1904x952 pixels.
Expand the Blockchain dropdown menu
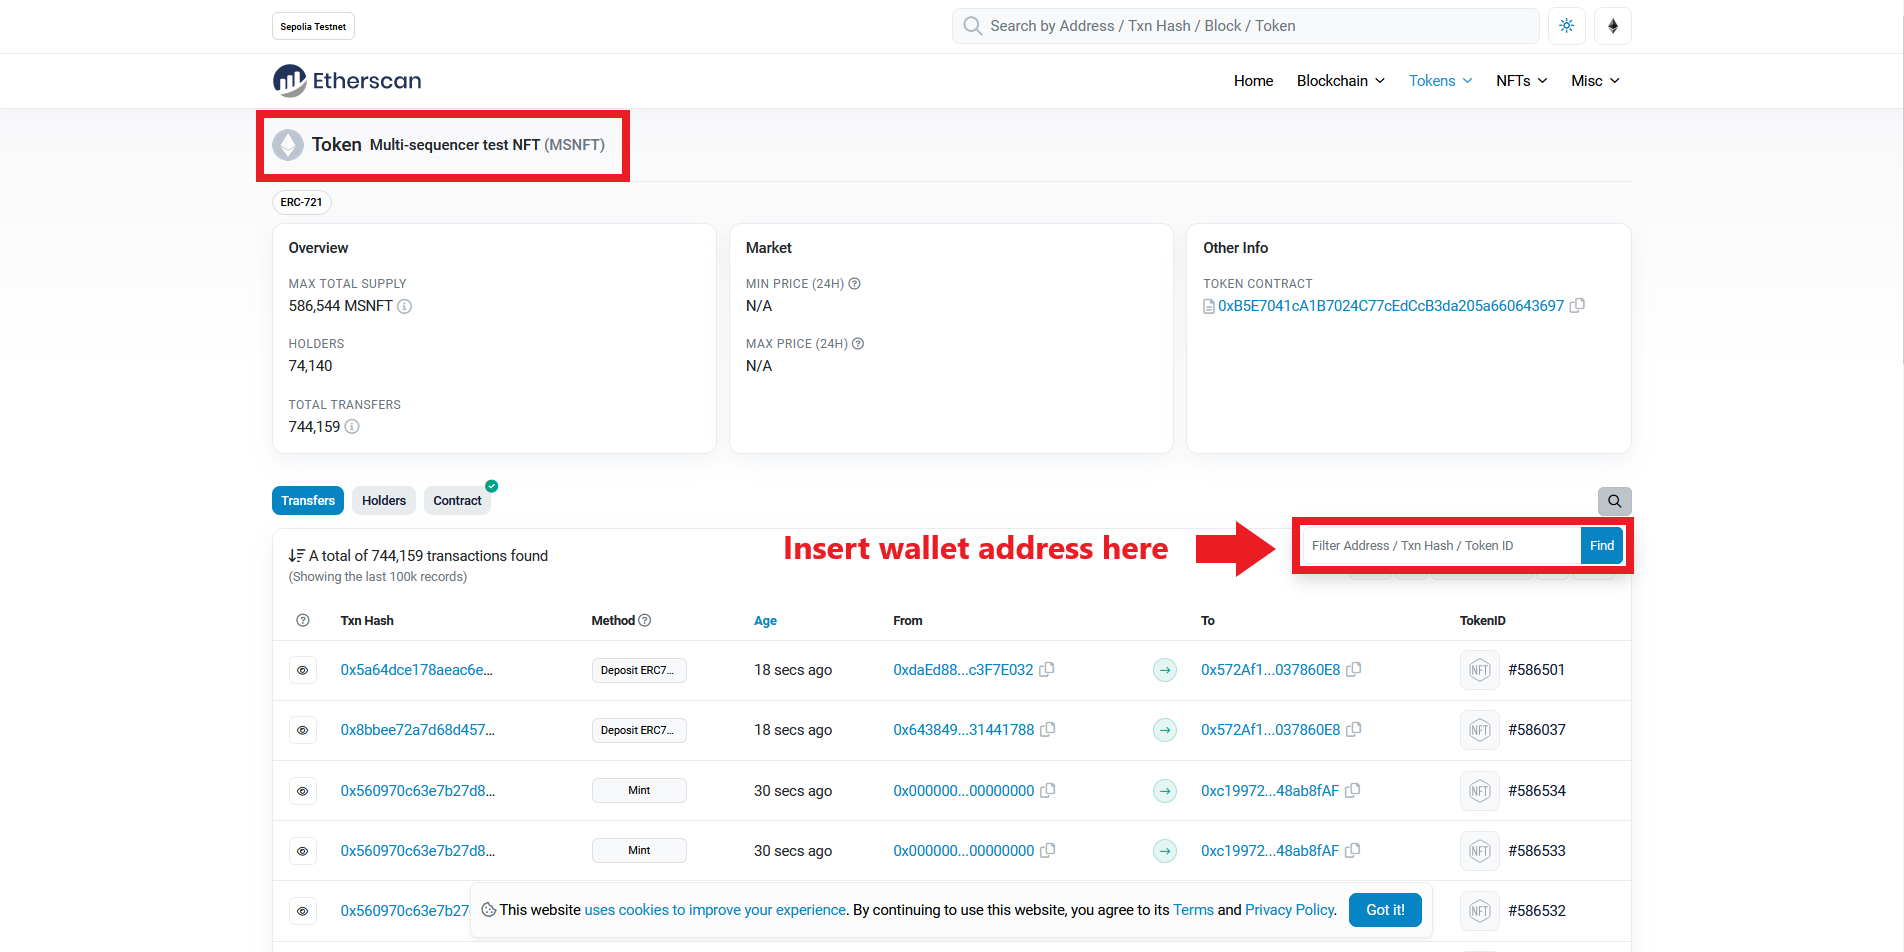click(1340, 81)
